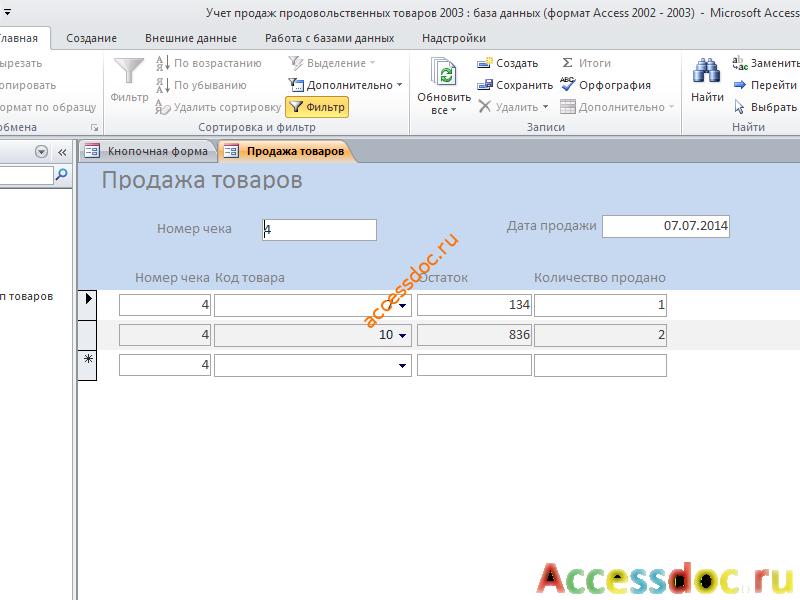
Task: Open Работа с базами данных tab
Action: [330, 38]
